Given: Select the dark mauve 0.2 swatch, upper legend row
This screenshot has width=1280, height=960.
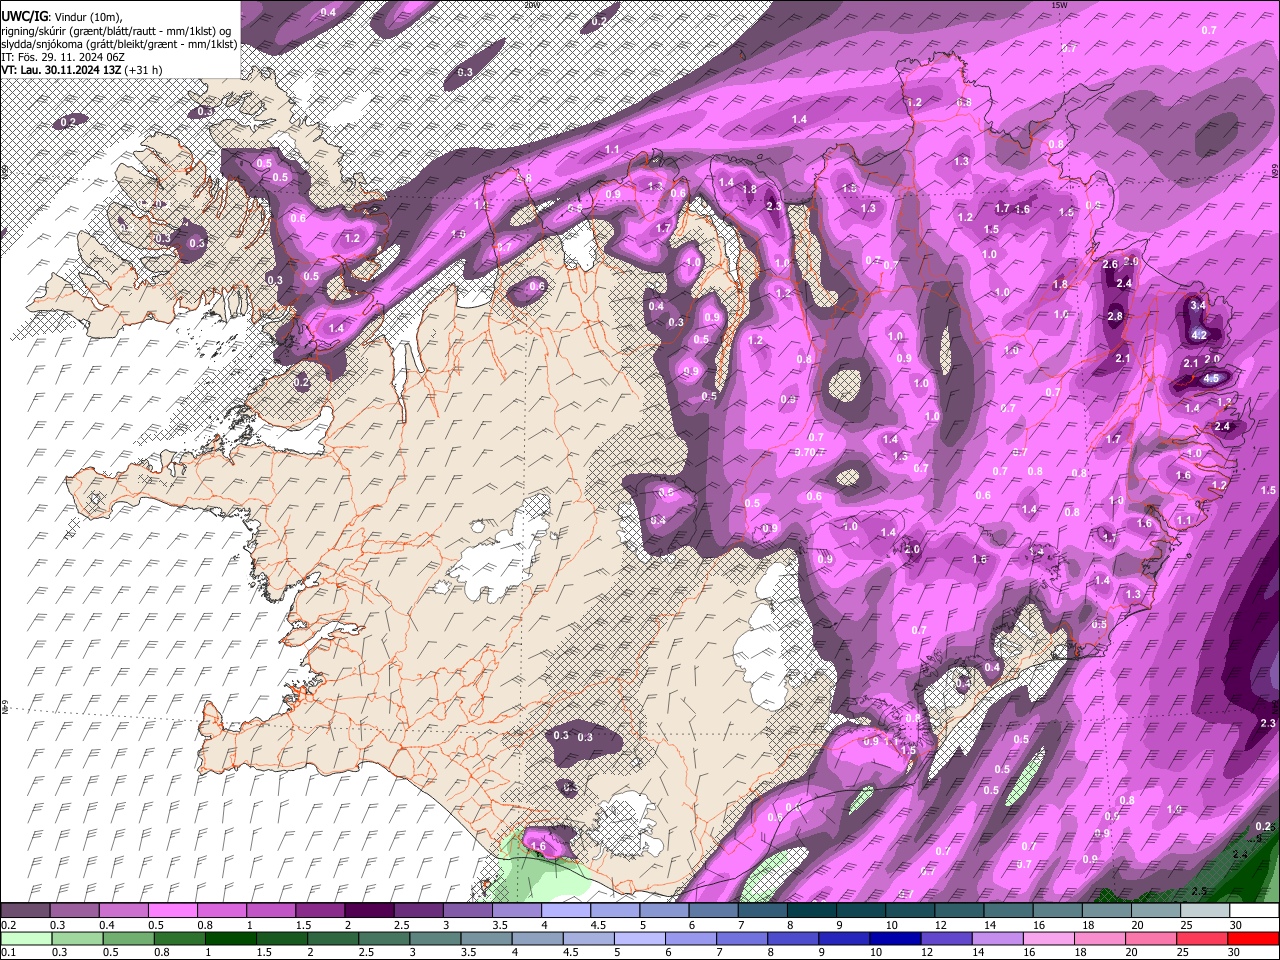Looking at the screenshot, I should 25,911.
